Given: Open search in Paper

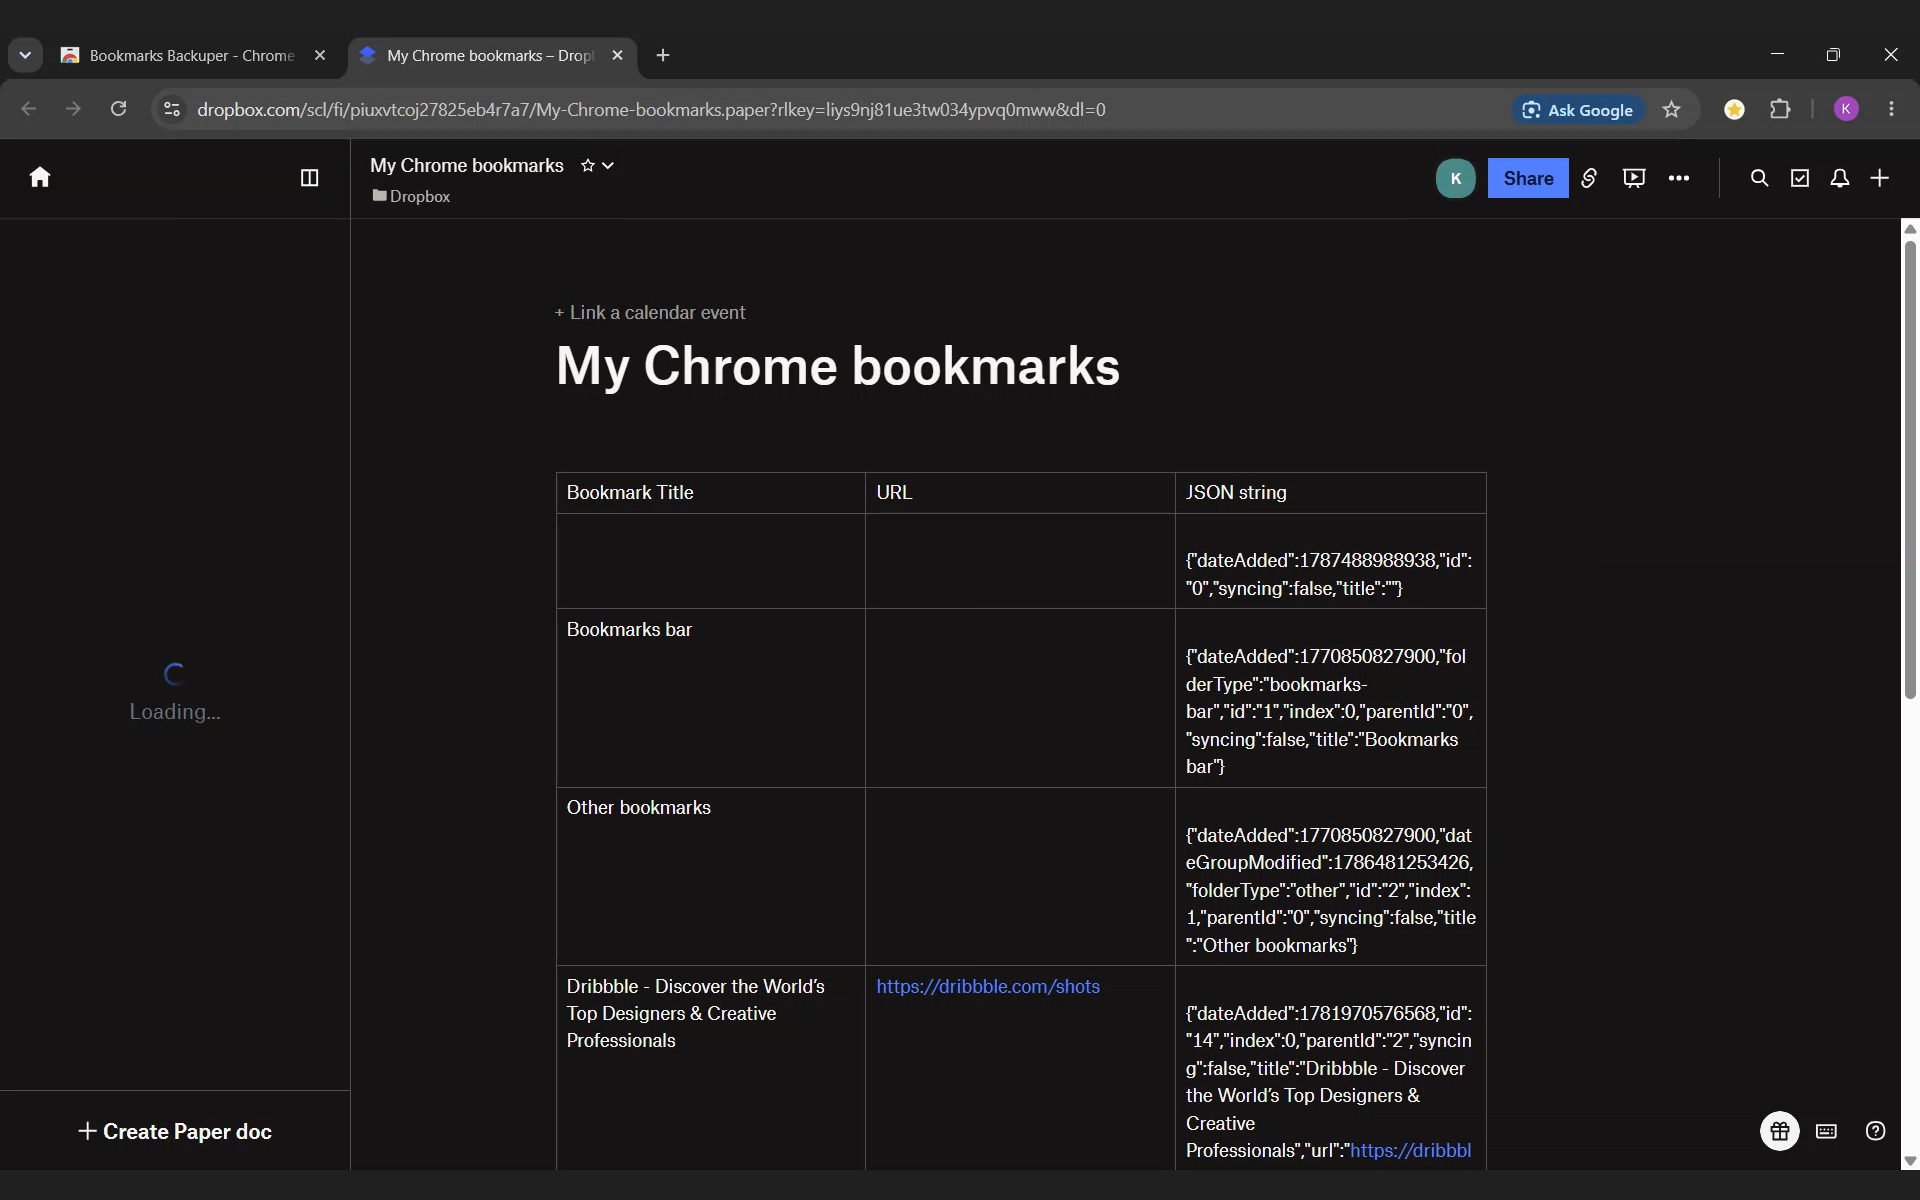Looking at the screenshot, I should tap(1759, 178).
